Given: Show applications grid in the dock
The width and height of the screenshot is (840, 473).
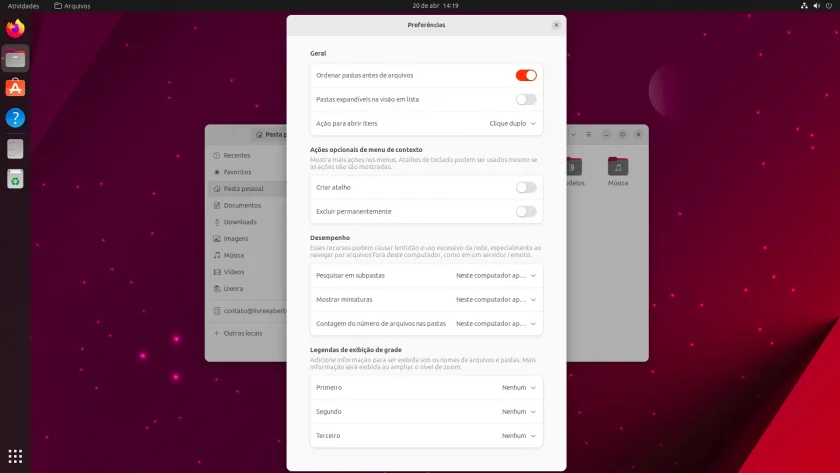Looking at the screenshot, I should point(15,456).
